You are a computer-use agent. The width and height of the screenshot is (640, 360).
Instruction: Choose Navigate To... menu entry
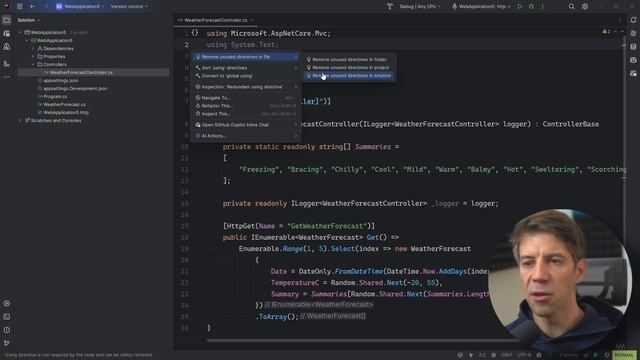246,98
